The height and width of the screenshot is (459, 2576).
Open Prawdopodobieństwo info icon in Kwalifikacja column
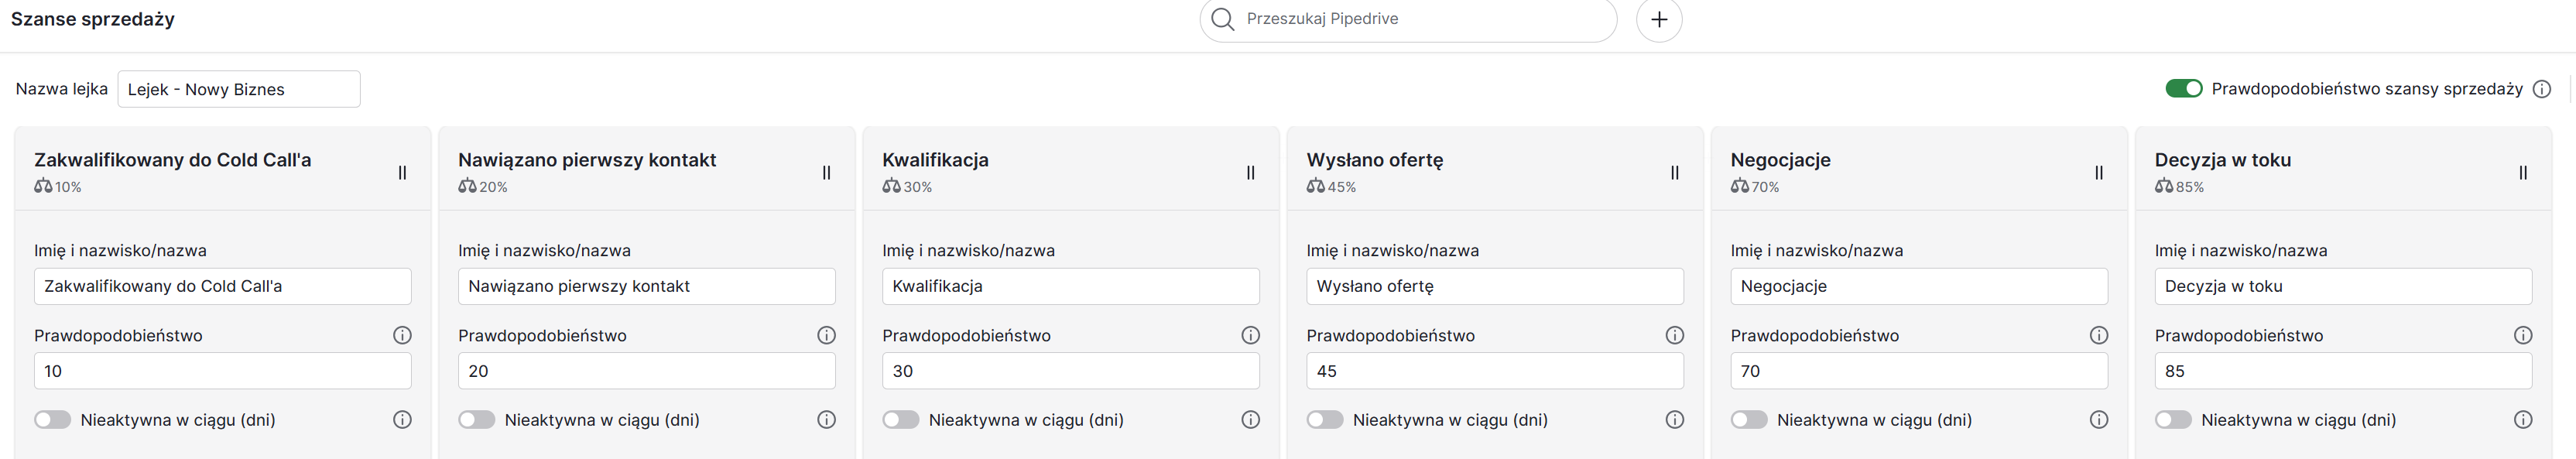(x=1250, y=335)
